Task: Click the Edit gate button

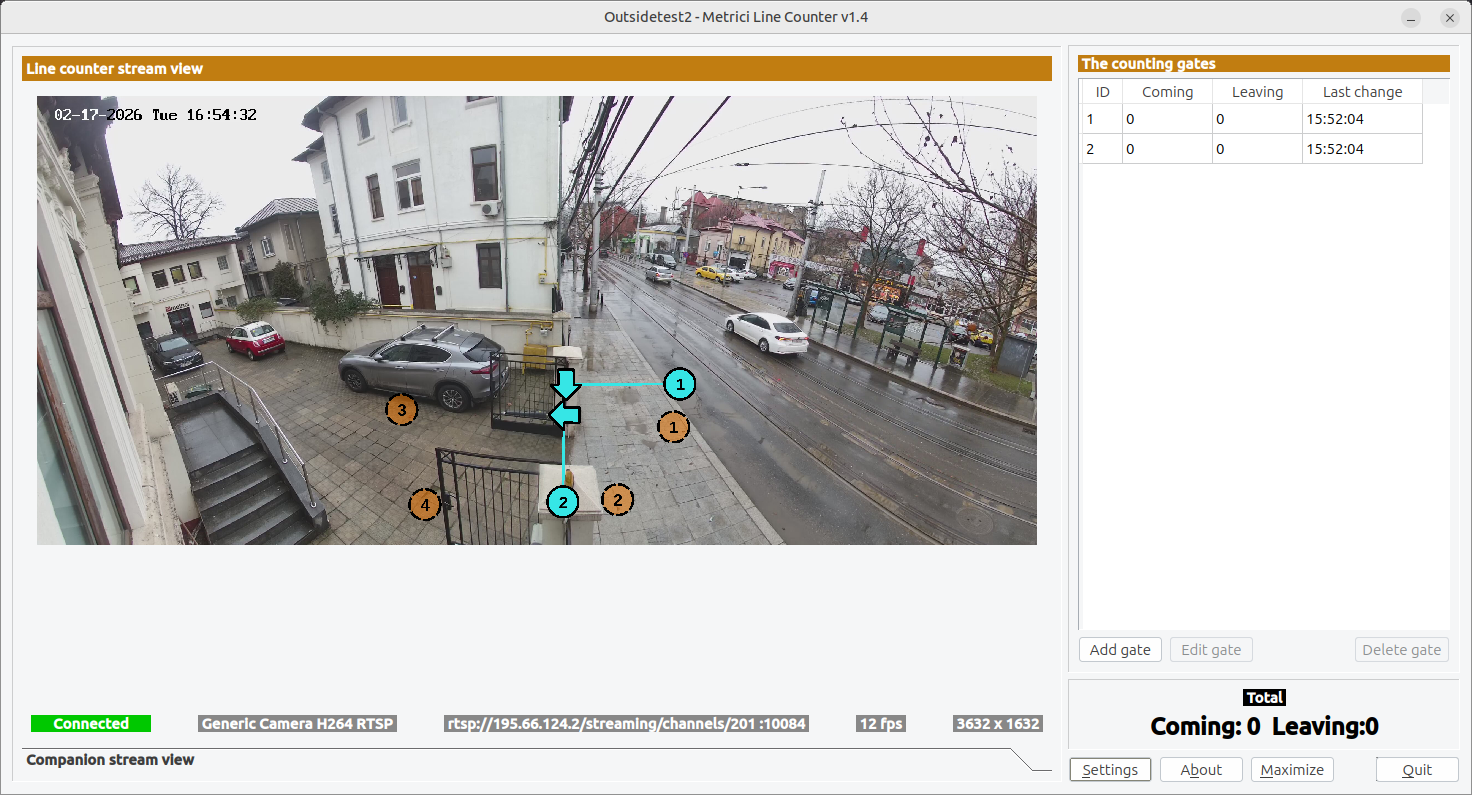Action: tap(1211, 650)
